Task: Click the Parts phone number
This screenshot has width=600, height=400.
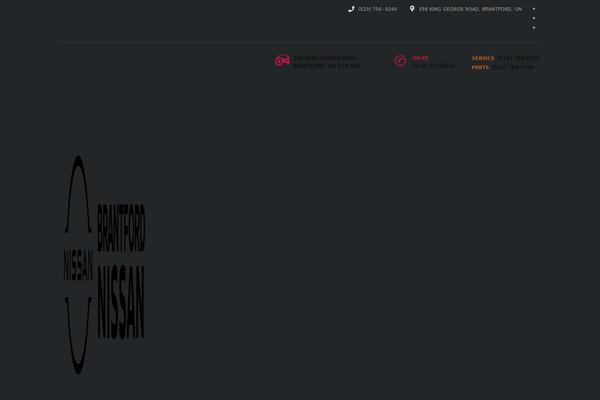Action: pos(512,67)
